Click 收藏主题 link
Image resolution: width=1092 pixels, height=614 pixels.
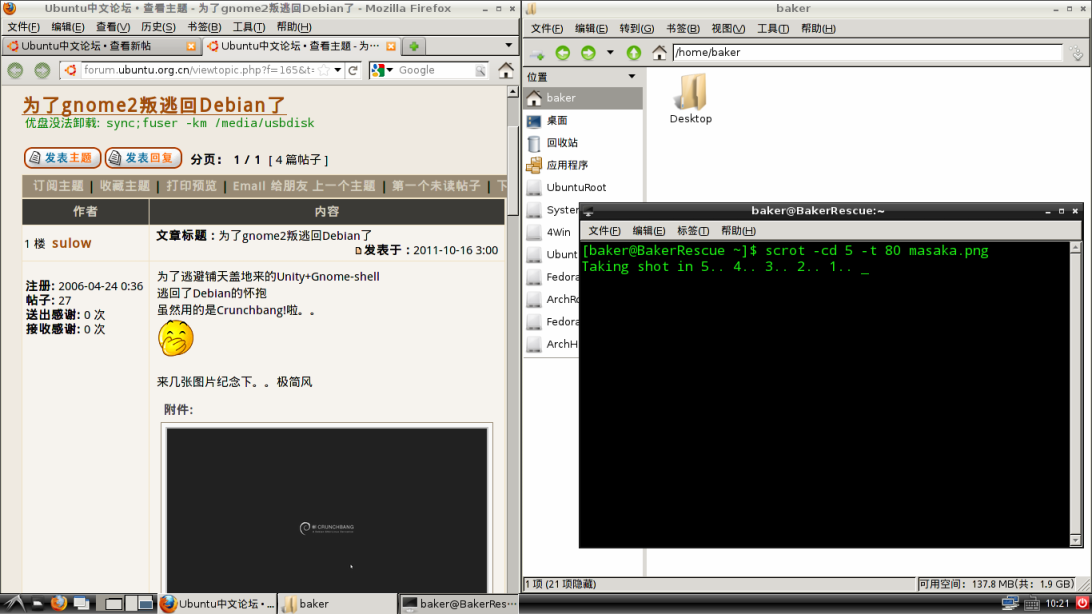pyautogui.click(x=125, y=186)
